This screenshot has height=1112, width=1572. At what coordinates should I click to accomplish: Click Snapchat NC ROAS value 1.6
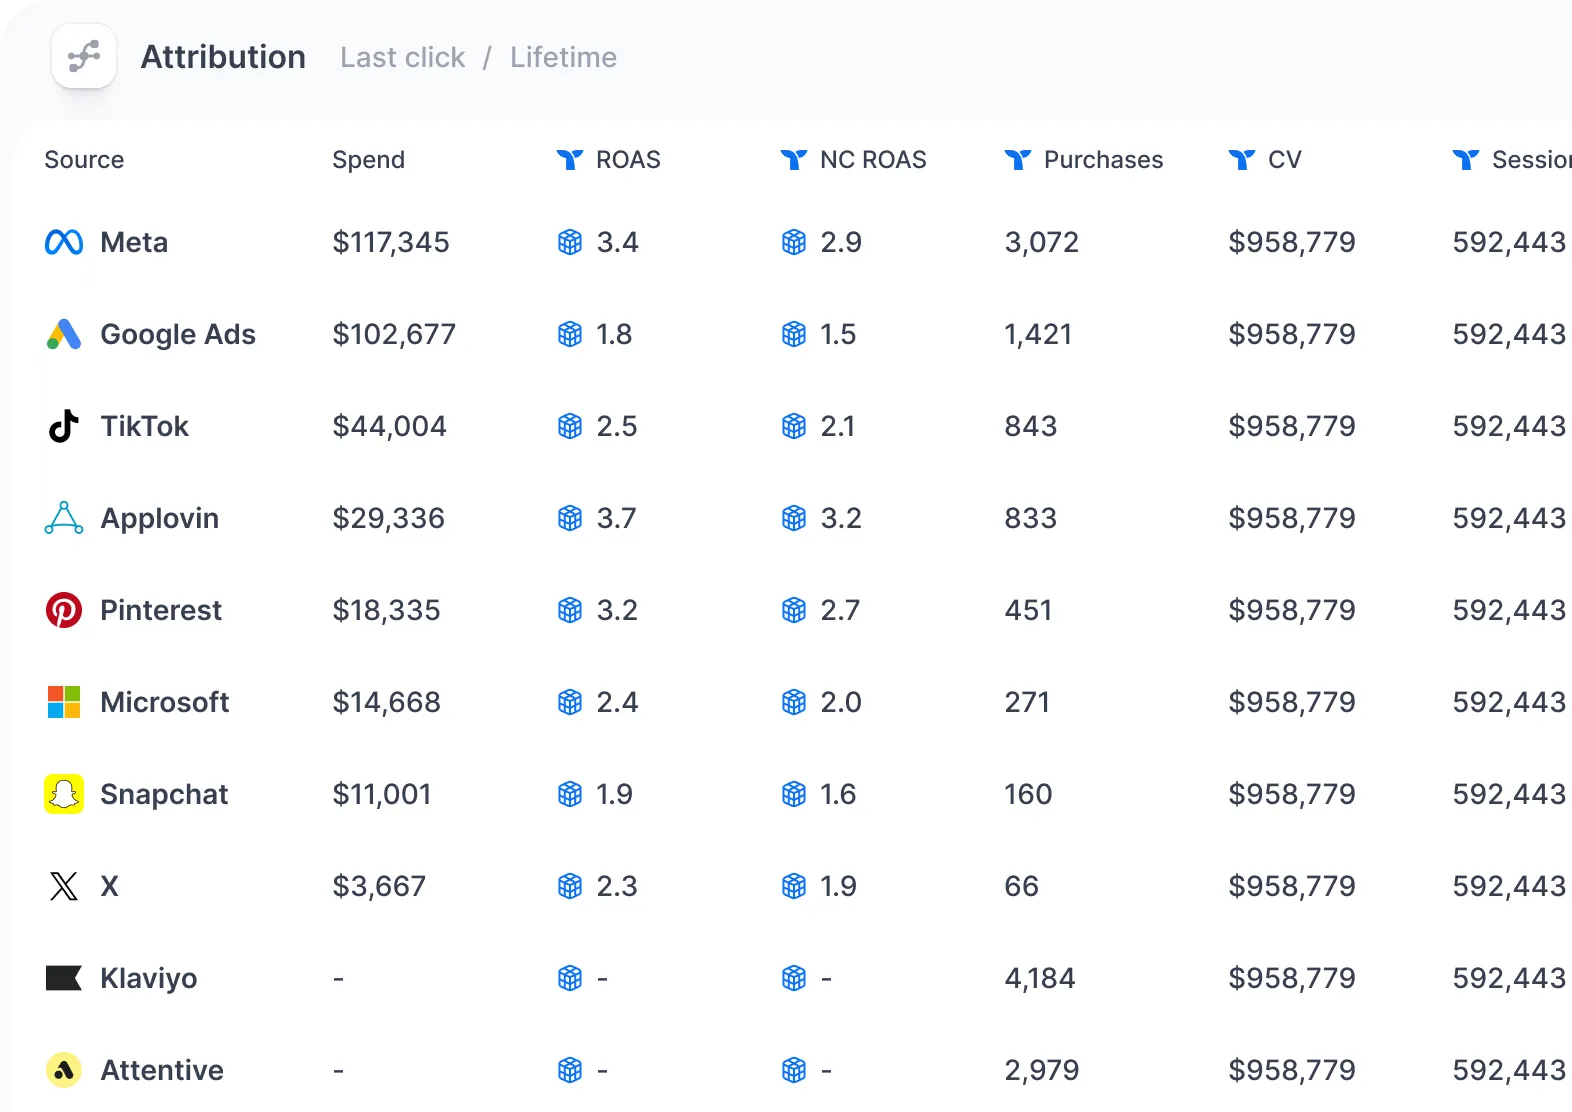click(x=838, y=794)
